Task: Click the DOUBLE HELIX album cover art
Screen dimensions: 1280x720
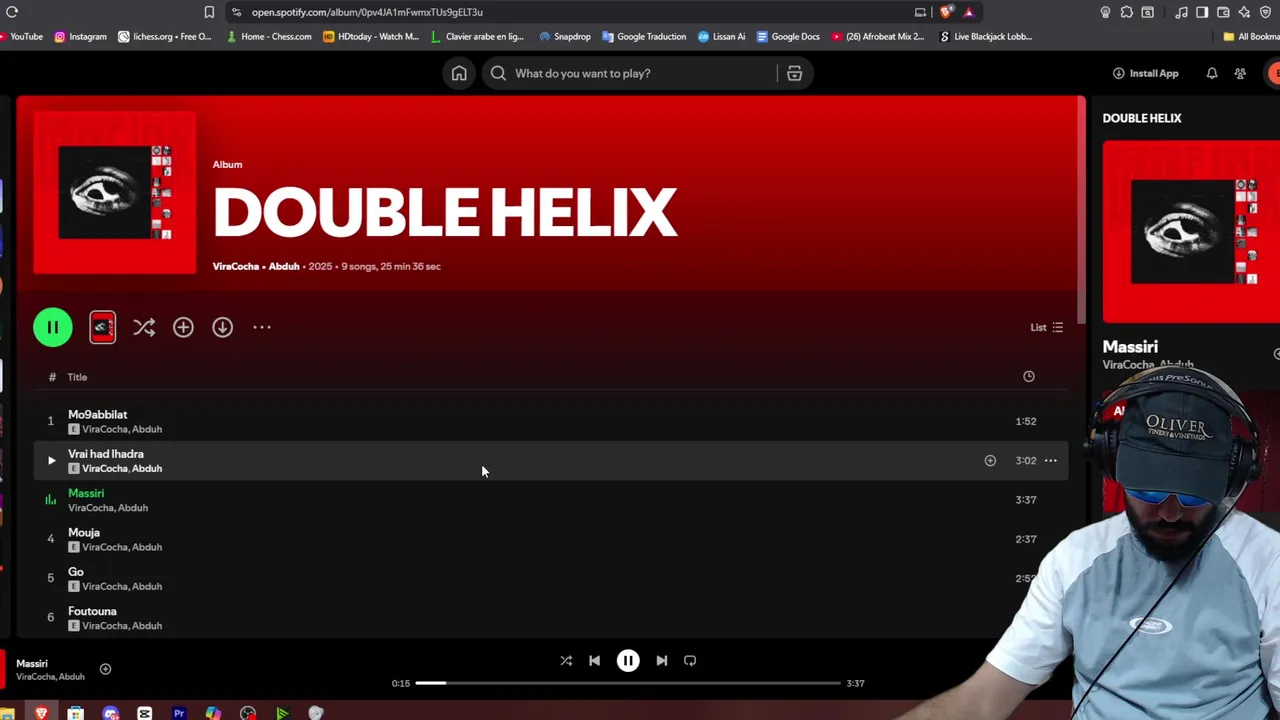Action: (115, 193)
